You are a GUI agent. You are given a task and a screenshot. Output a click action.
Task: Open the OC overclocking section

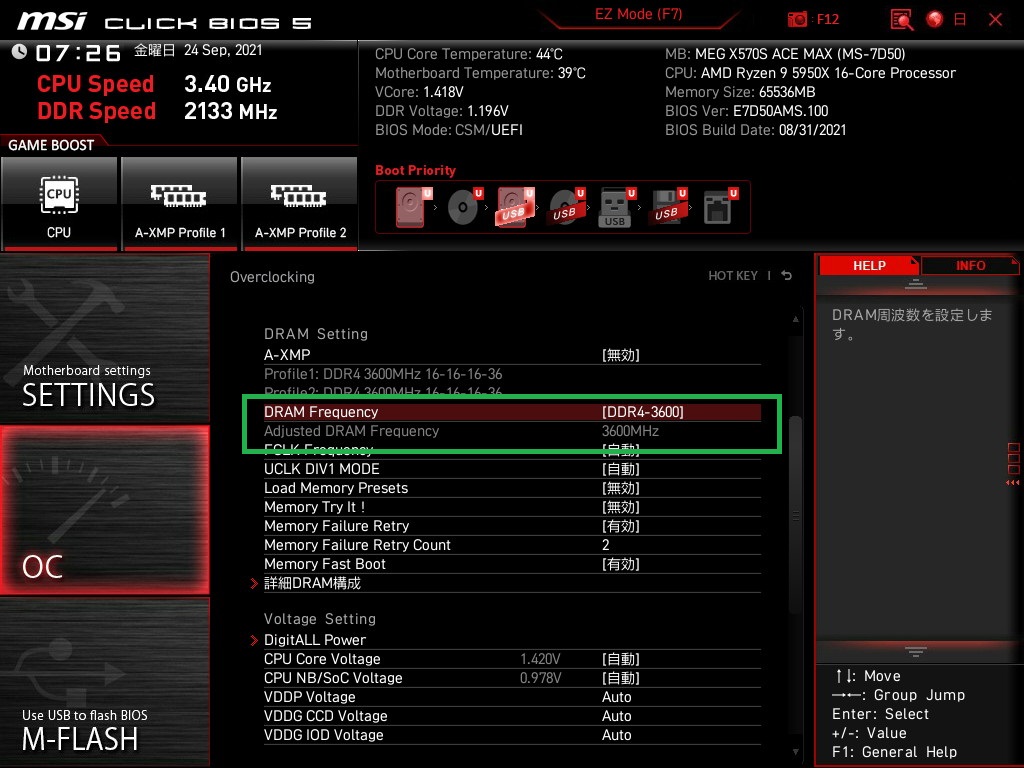point(105,510)
